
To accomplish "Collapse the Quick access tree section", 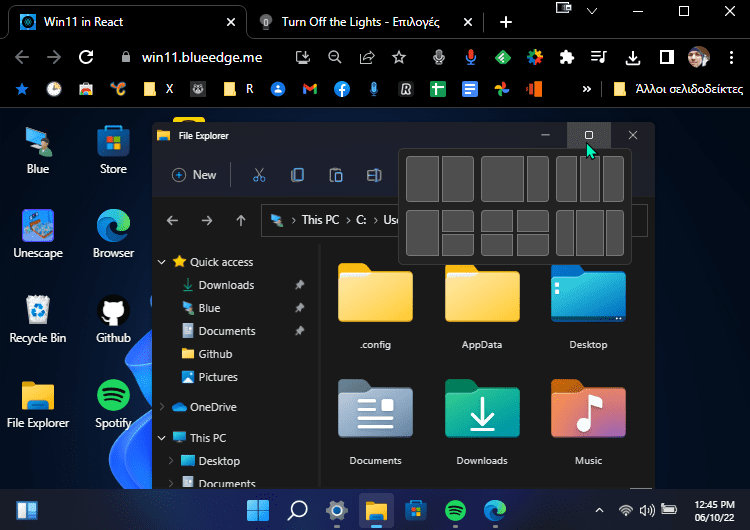I will click(162, 262).
